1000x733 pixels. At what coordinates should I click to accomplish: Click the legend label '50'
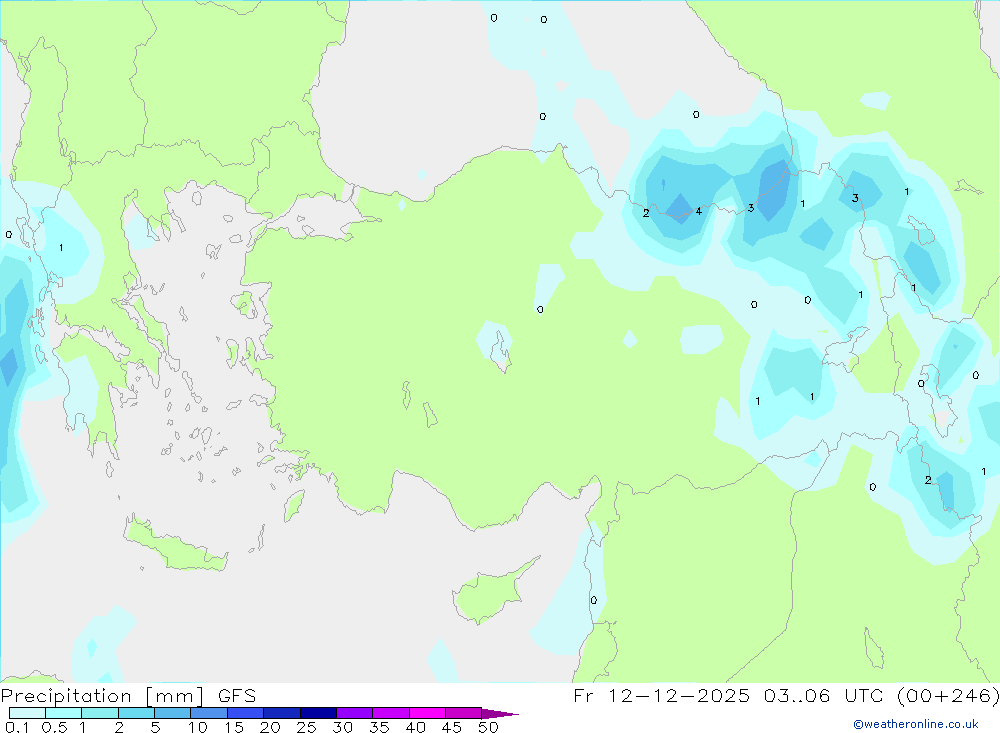pos(488,727)
